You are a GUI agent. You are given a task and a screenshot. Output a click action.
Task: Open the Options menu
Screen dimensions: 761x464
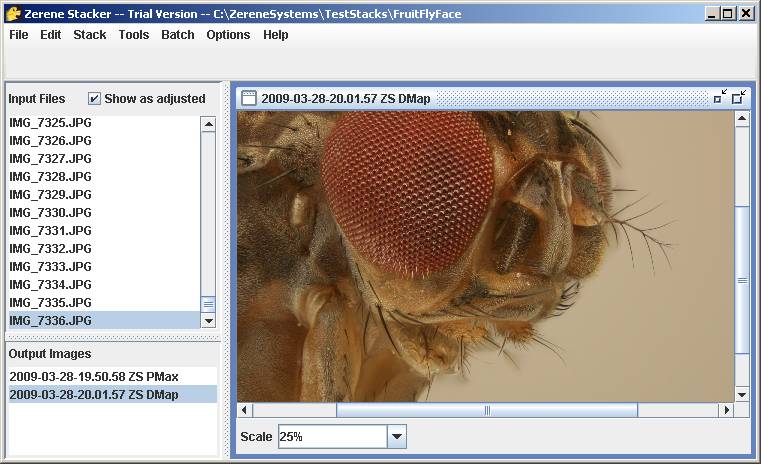click(228, 35)
